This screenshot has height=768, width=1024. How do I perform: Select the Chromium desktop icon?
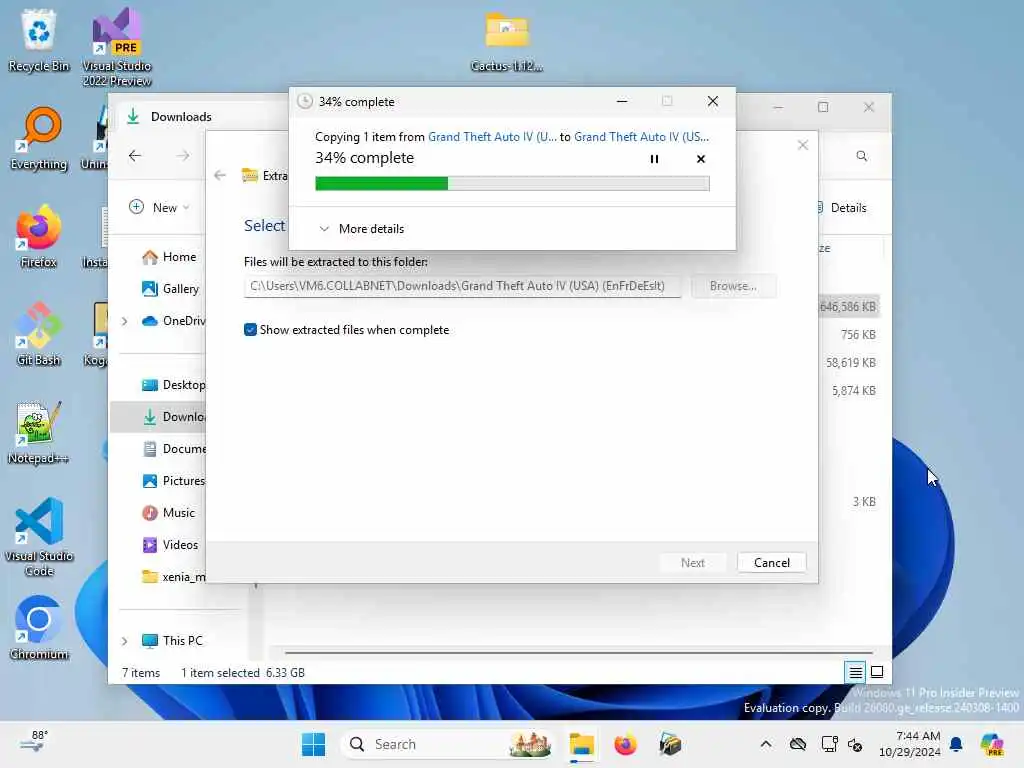point(39,628)
